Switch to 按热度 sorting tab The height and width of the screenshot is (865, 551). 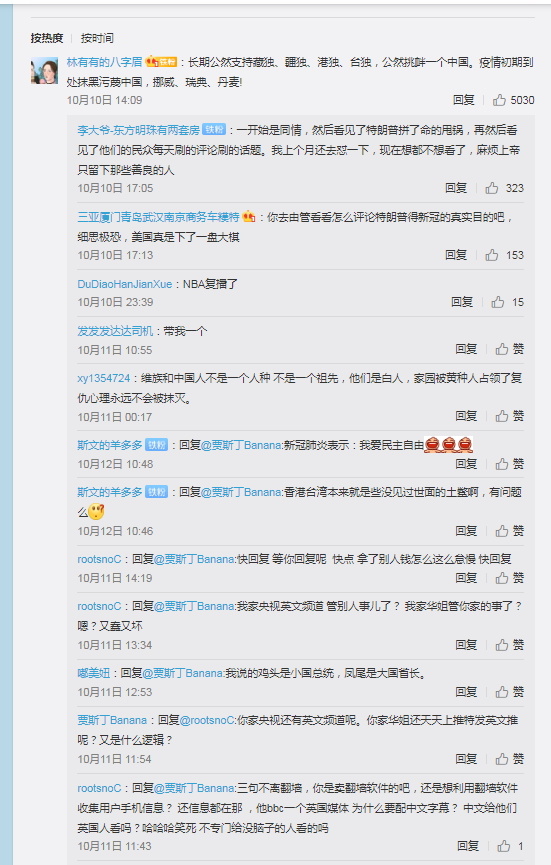pos(46,38)
